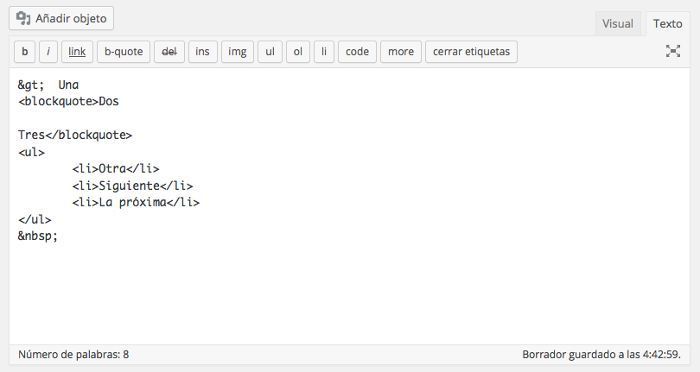The image size is (700, 372).
Task: Click the ins tag button
Action: (203, 51)
